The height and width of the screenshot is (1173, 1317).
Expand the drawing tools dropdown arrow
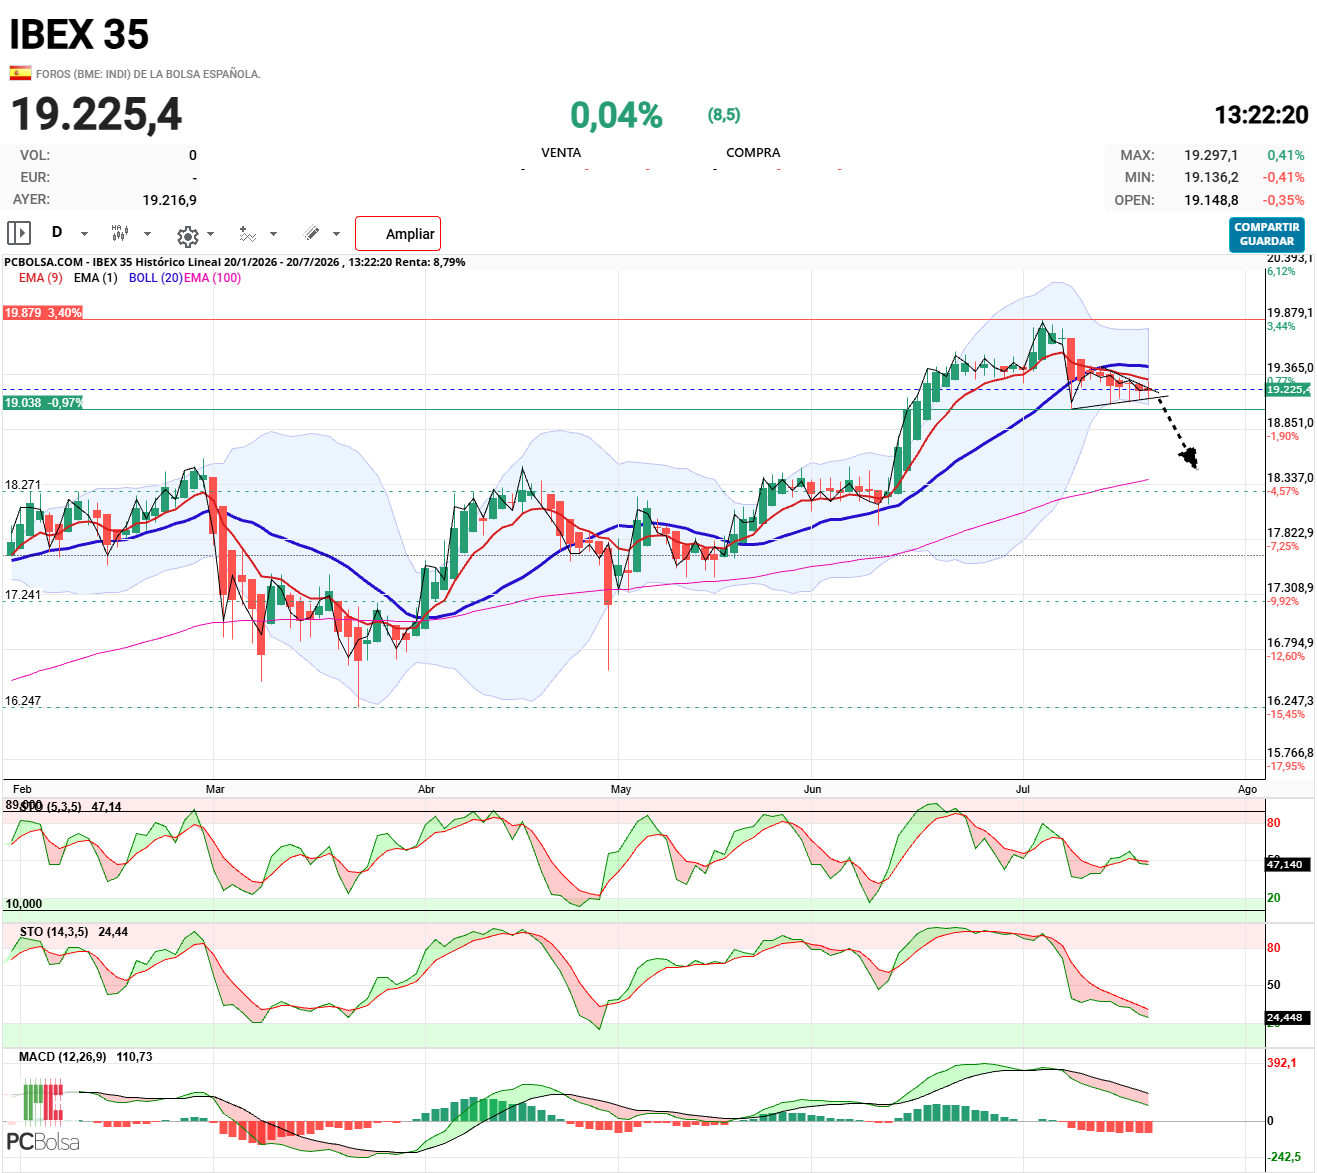coord(336,234)
